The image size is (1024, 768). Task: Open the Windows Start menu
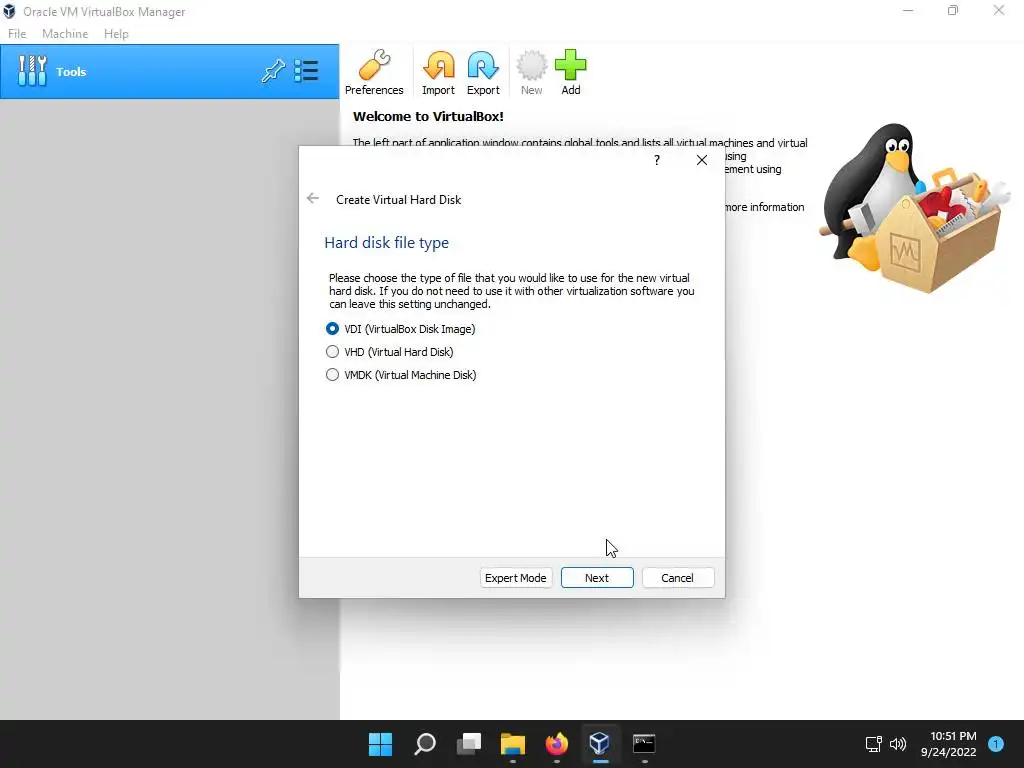(380, 744)
